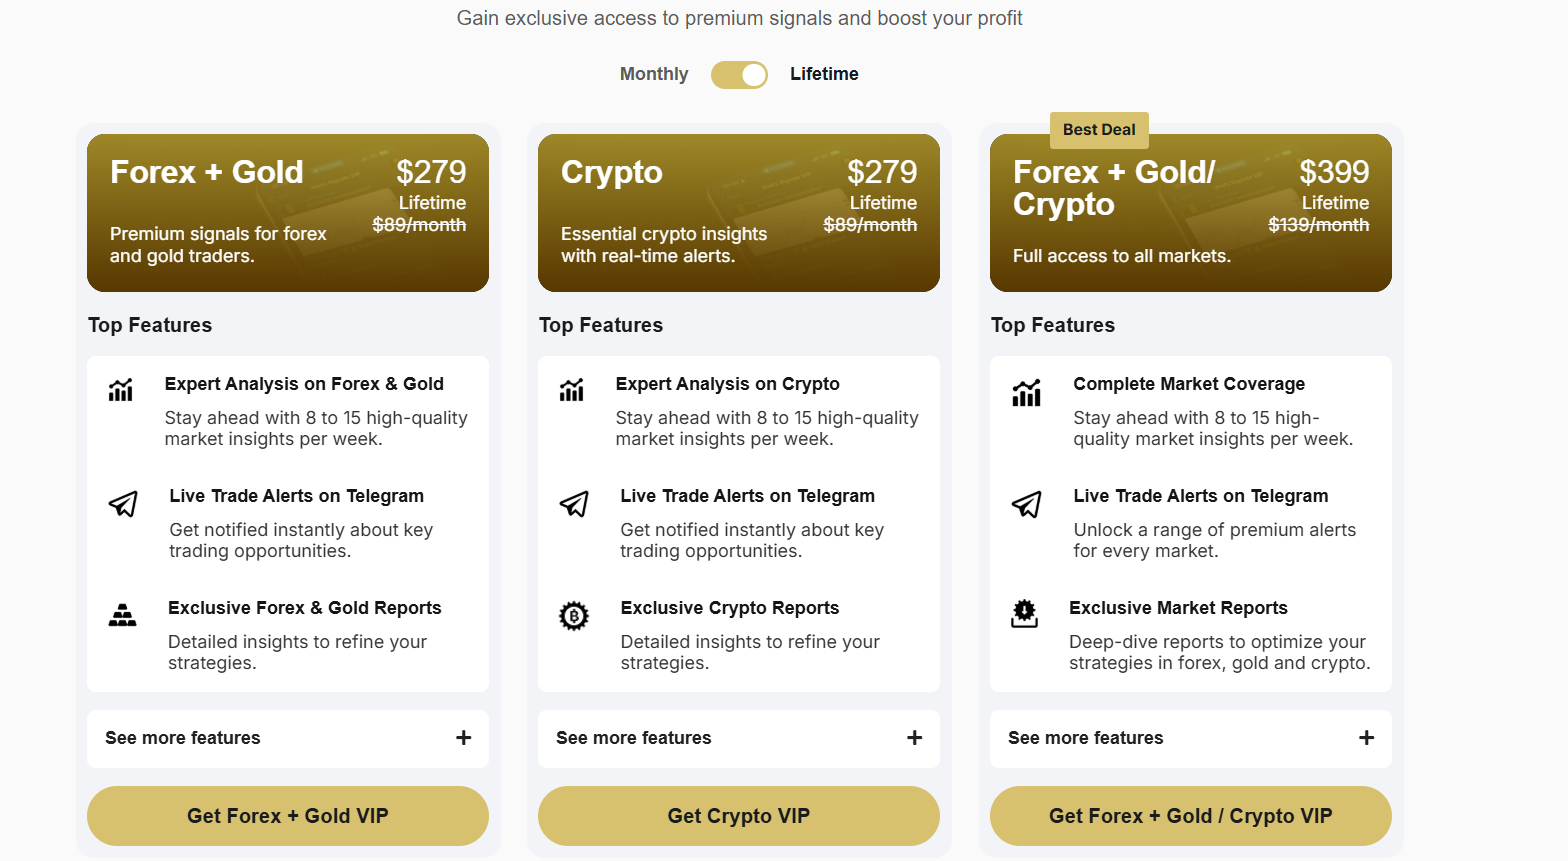Click the page scrollbar on the right edge

pyautogui.click(x=1562, y=430)
